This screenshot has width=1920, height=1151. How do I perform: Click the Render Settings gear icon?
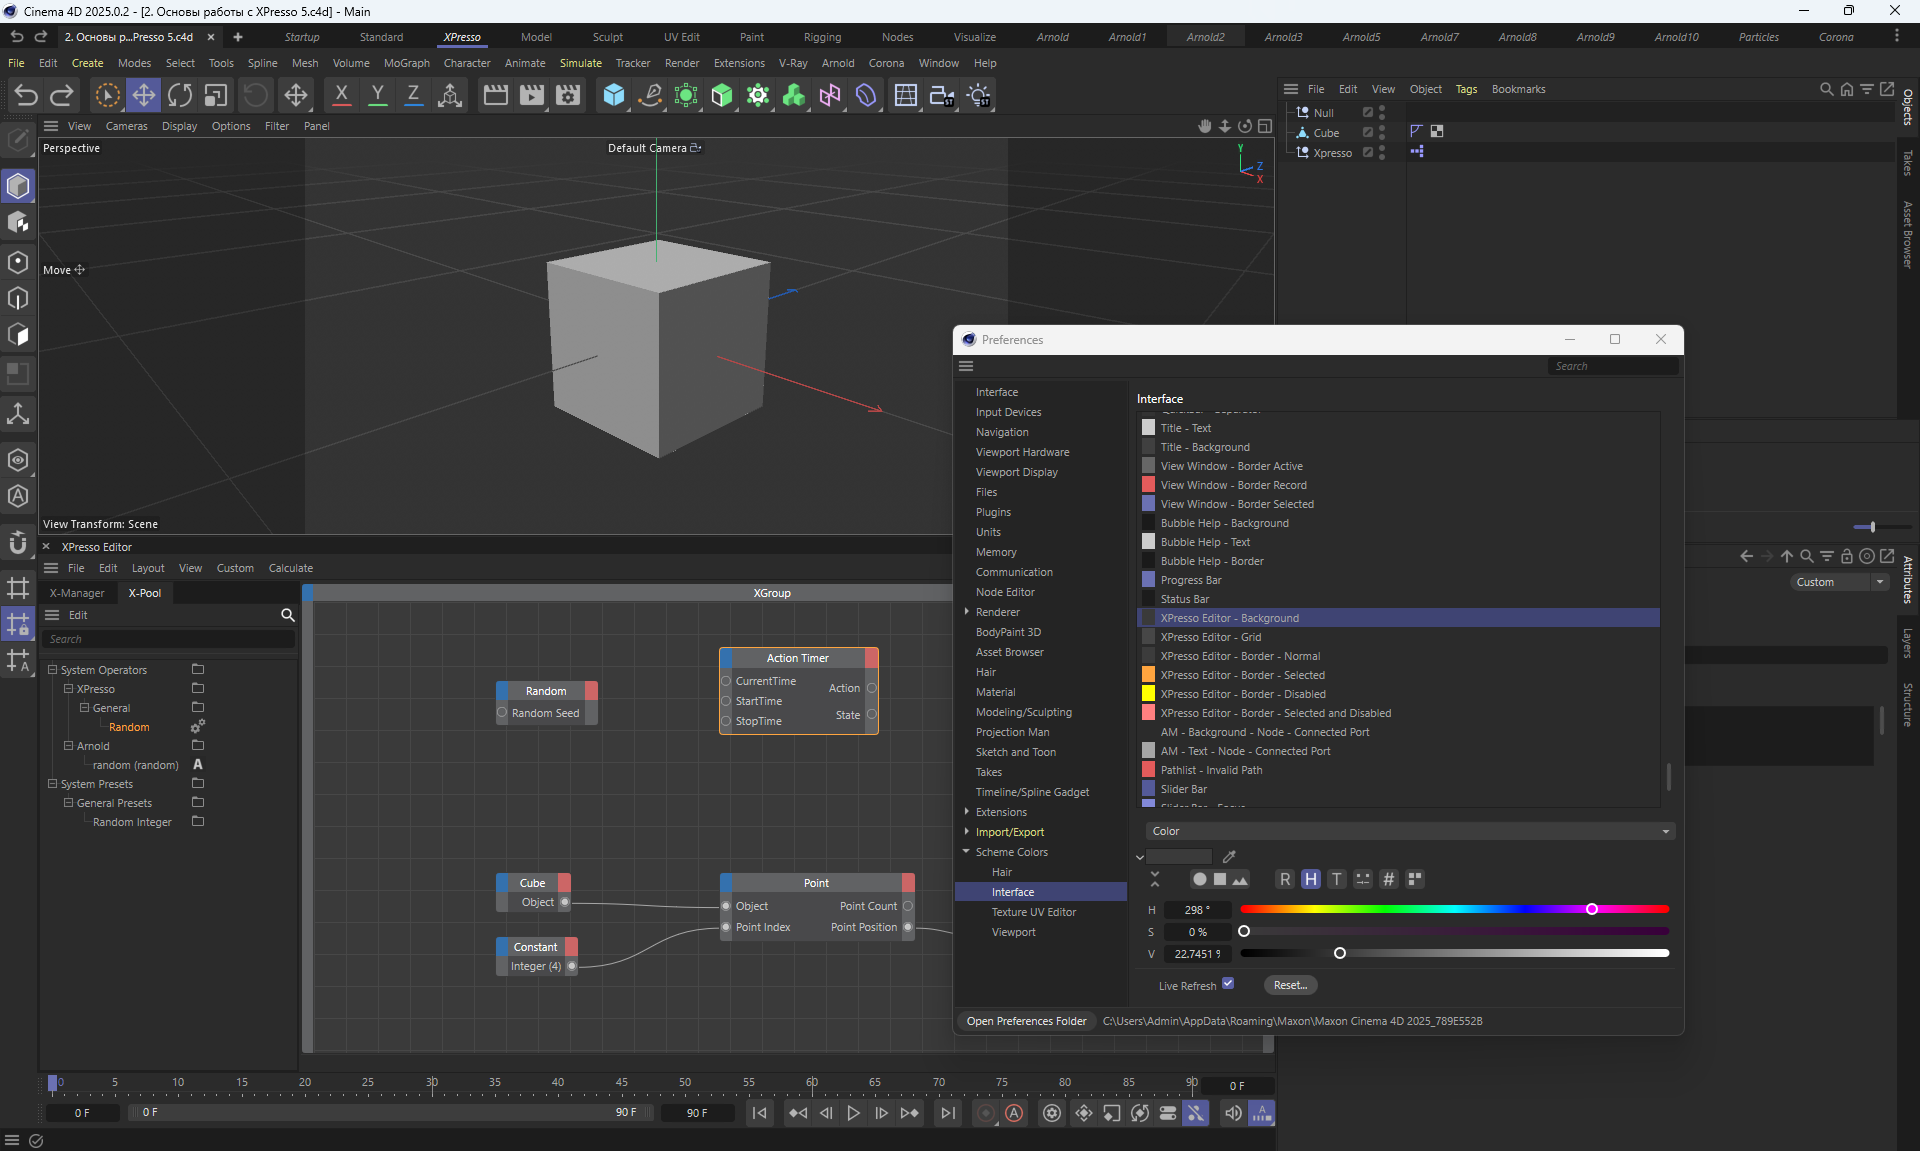click(x=568, y=95)
